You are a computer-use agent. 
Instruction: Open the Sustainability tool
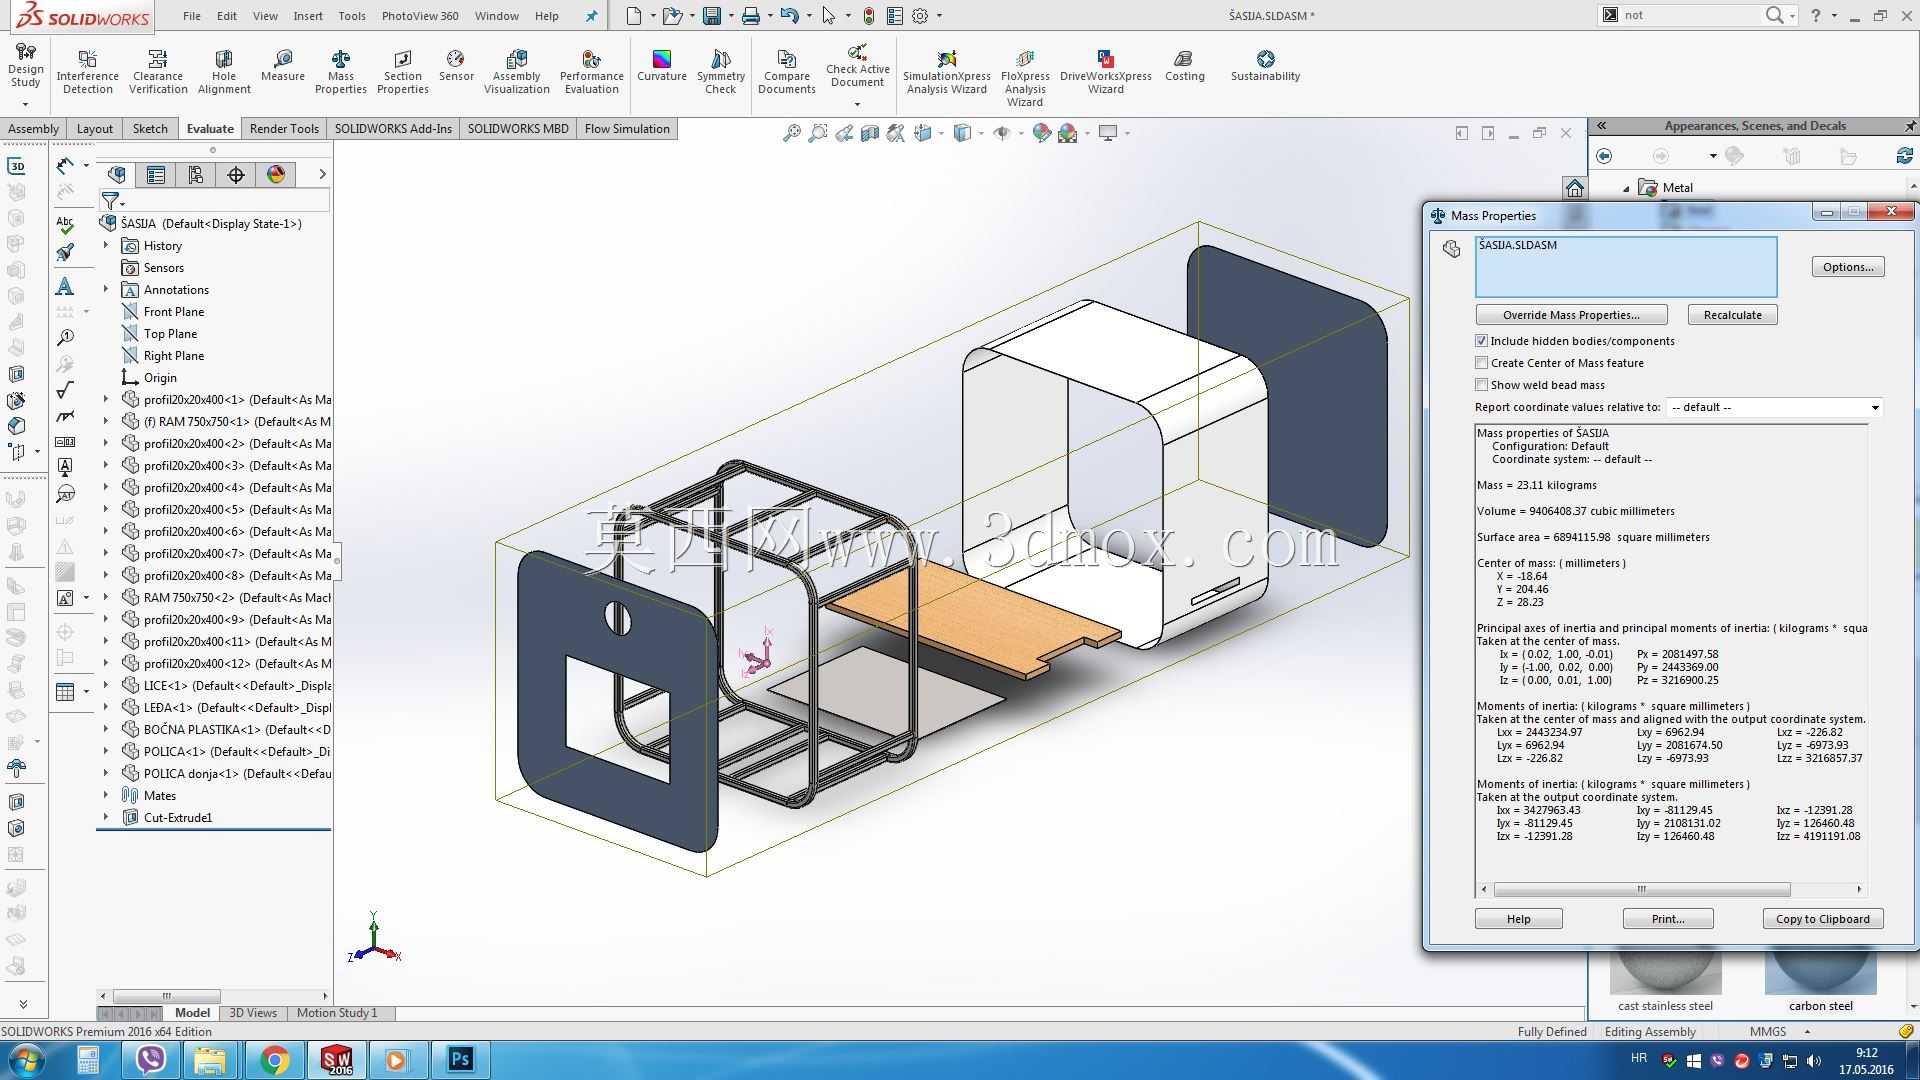coord(1266,66)
